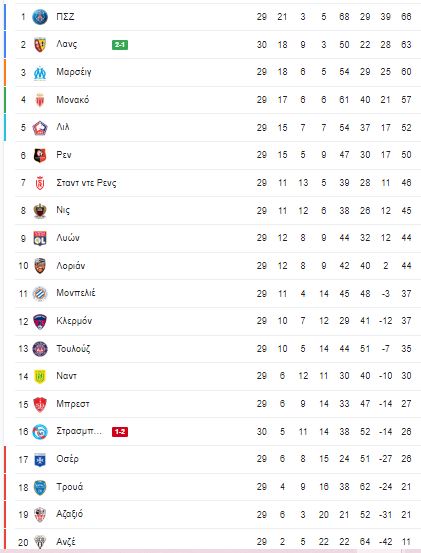Image resolution: width=421 pixels, height=553 pixels.
Task: Click the ΠΣΖ club crest icon
Action: click(x=40, y=17)
